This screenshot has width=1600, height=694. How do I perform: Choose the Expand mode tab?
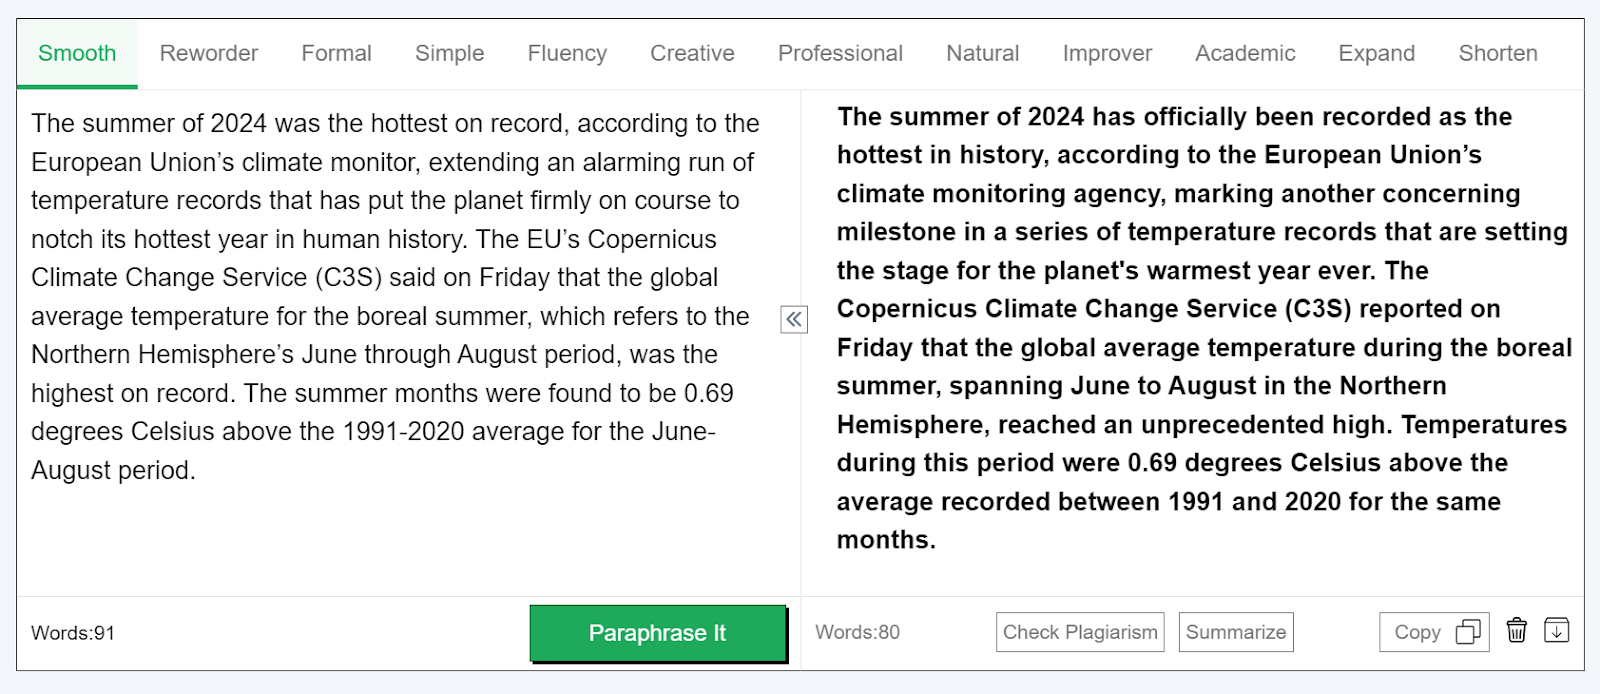point(1377,54)
